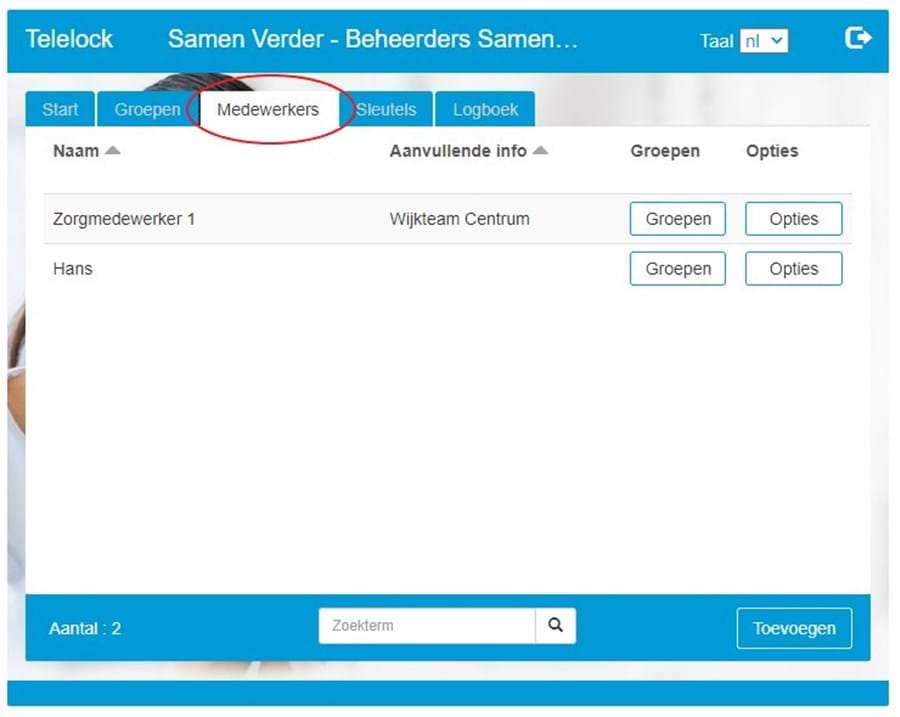Click the logout icon in the header
Screen dimensions: 900x717
click(858, 38)
